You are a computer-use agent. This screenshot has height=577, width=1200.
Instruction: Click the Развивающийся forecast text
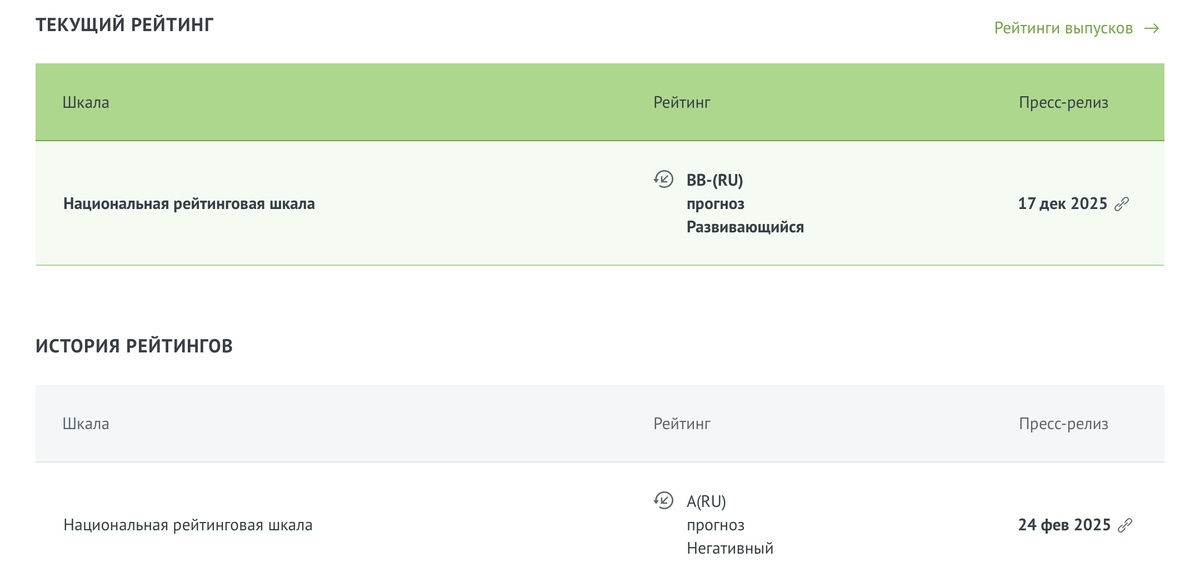click(x=745, y=227)
